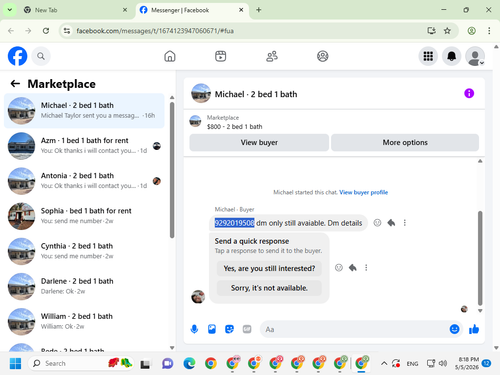Click Michael's avatar in the chat header
Image resolution: width=500 pixels, height=375 pixels.
(x=201, y=93)
